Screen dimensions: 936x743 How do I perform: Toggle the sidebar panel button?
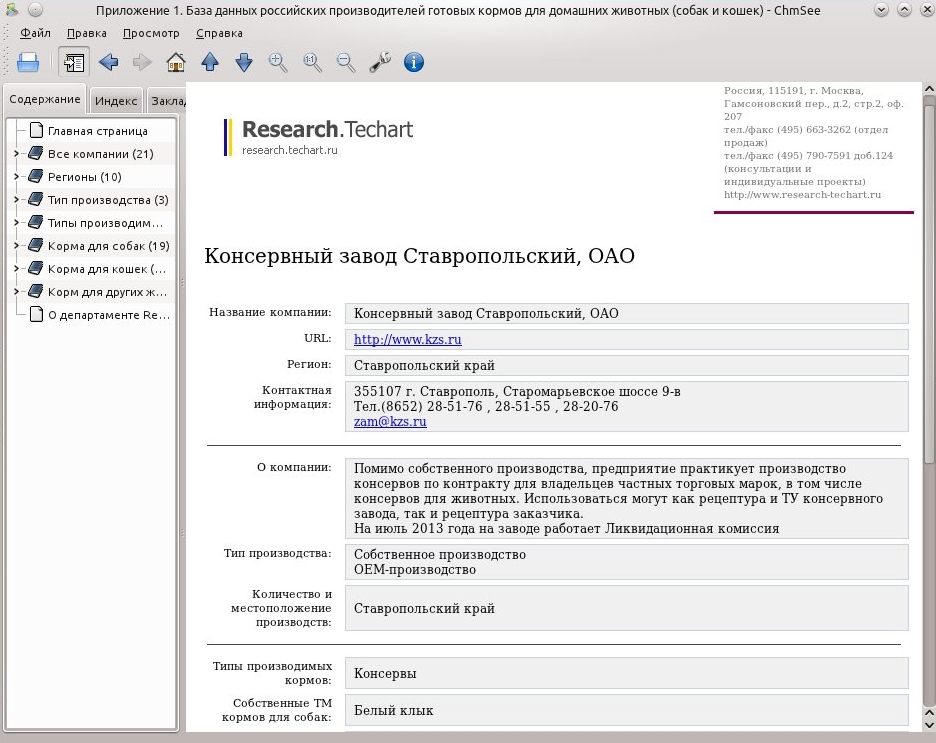(x=74, y=62)
